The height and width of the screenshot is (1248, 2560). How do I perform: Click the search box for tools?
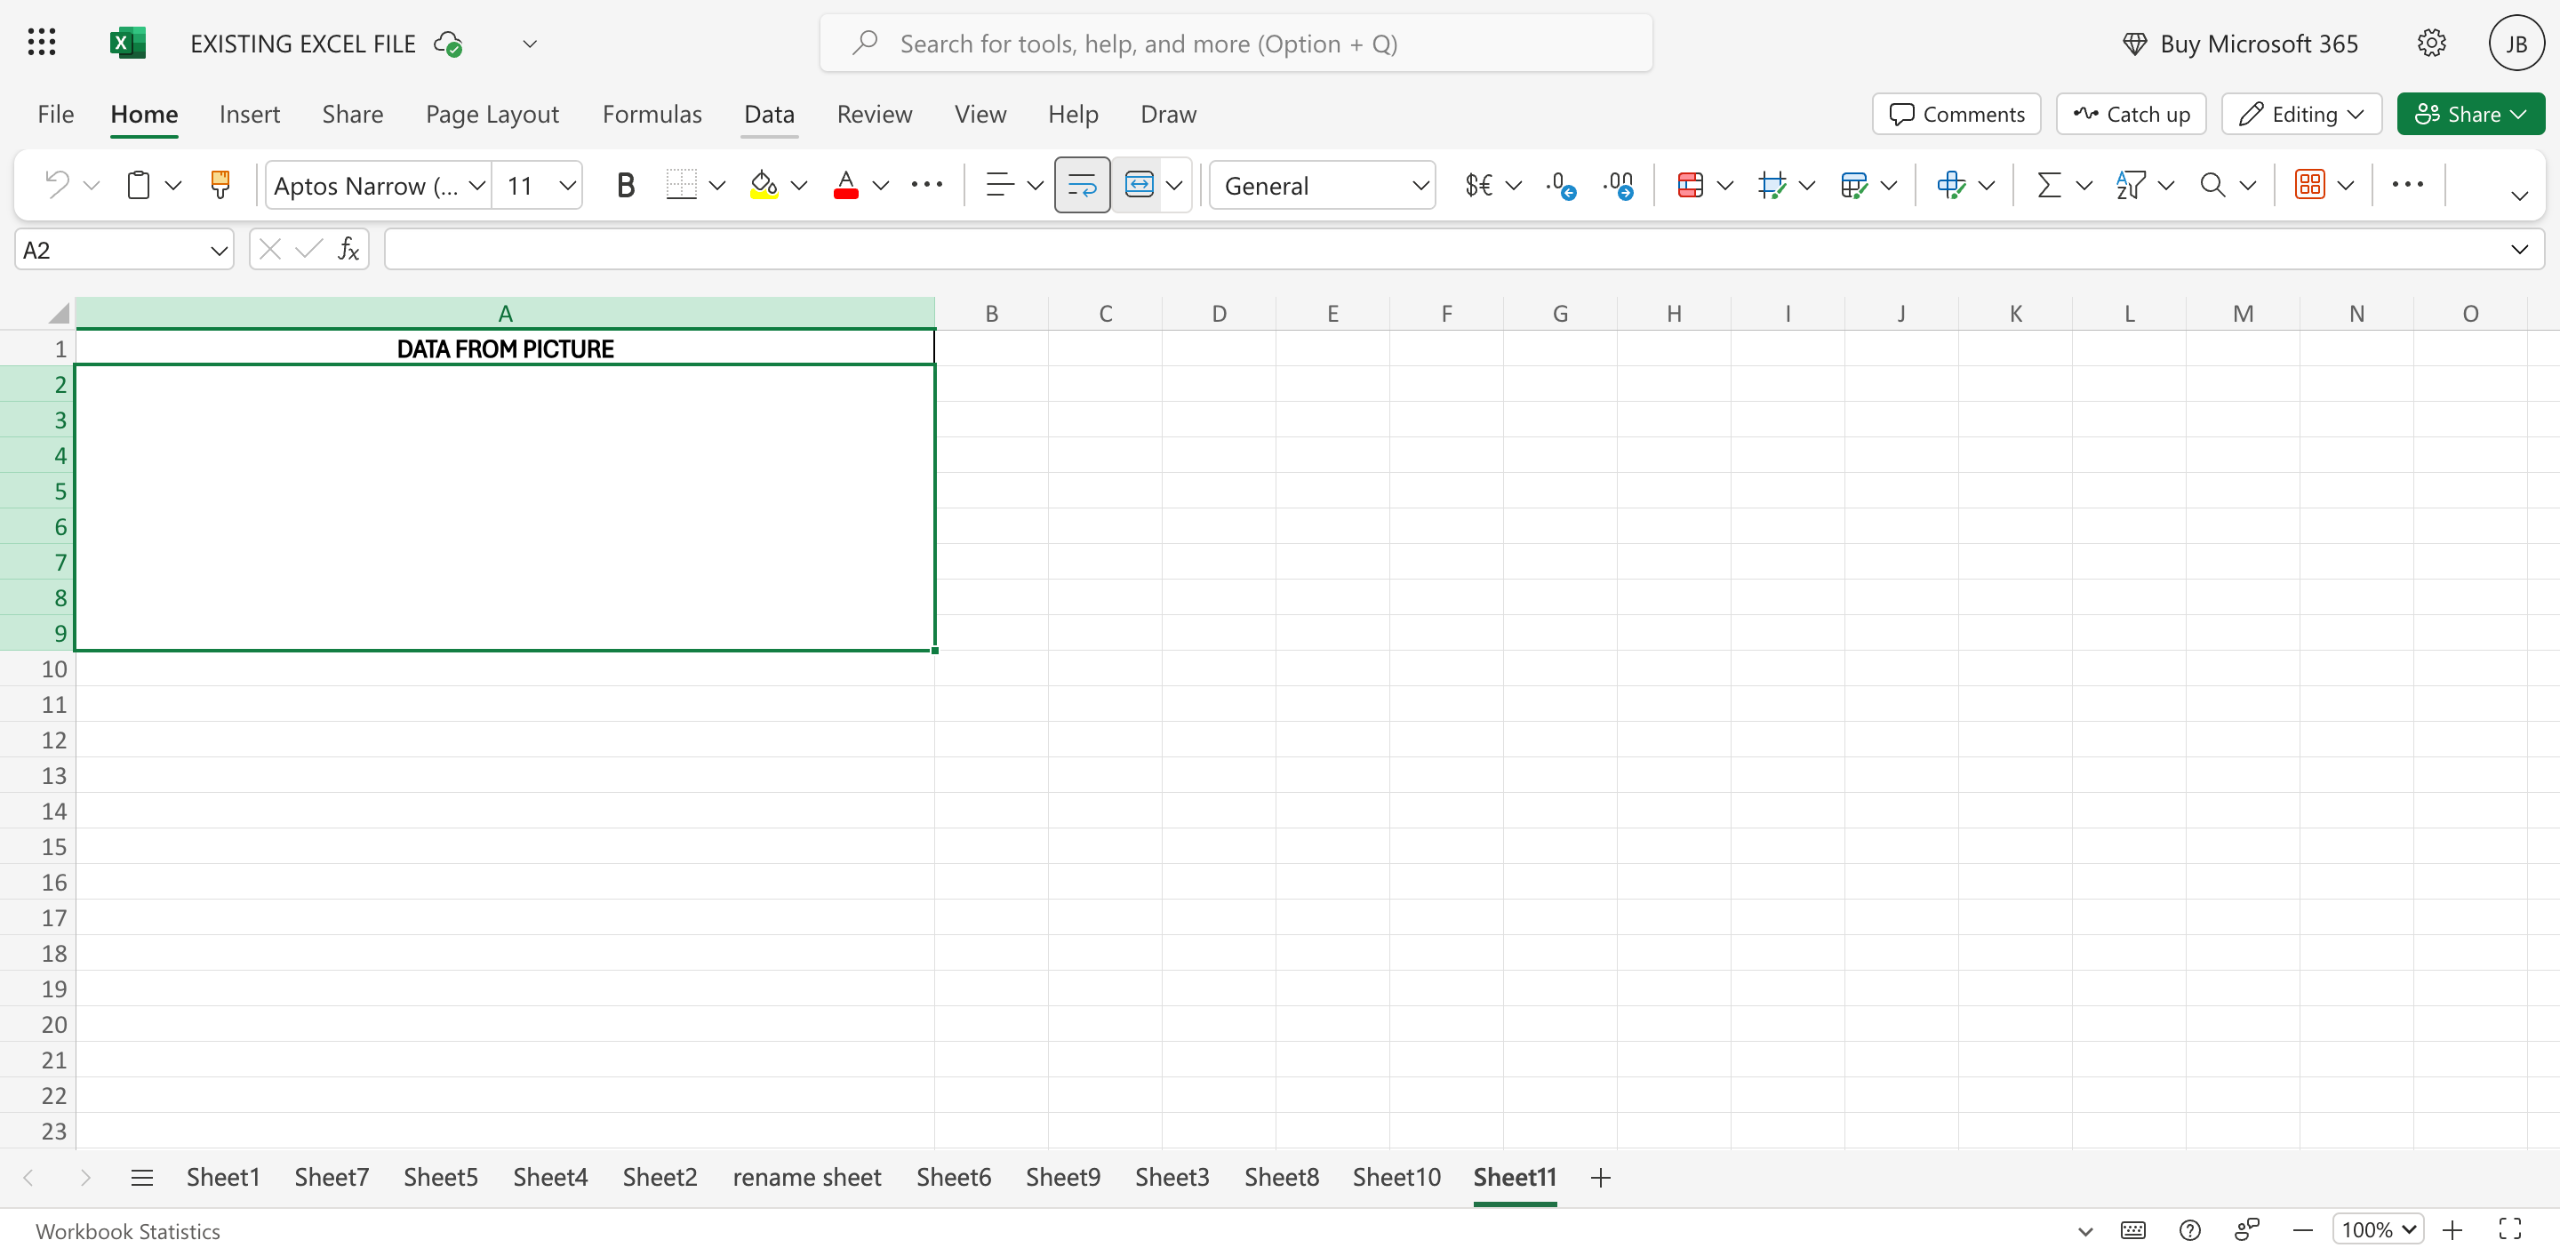1236,43
